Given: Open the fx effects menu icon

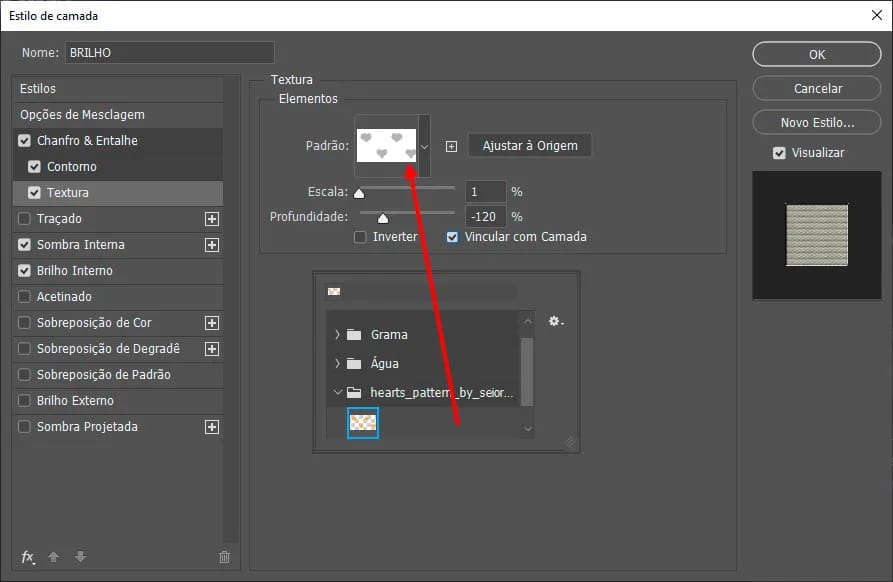Looking at the screenshot, I should click(x=28, y=557).
